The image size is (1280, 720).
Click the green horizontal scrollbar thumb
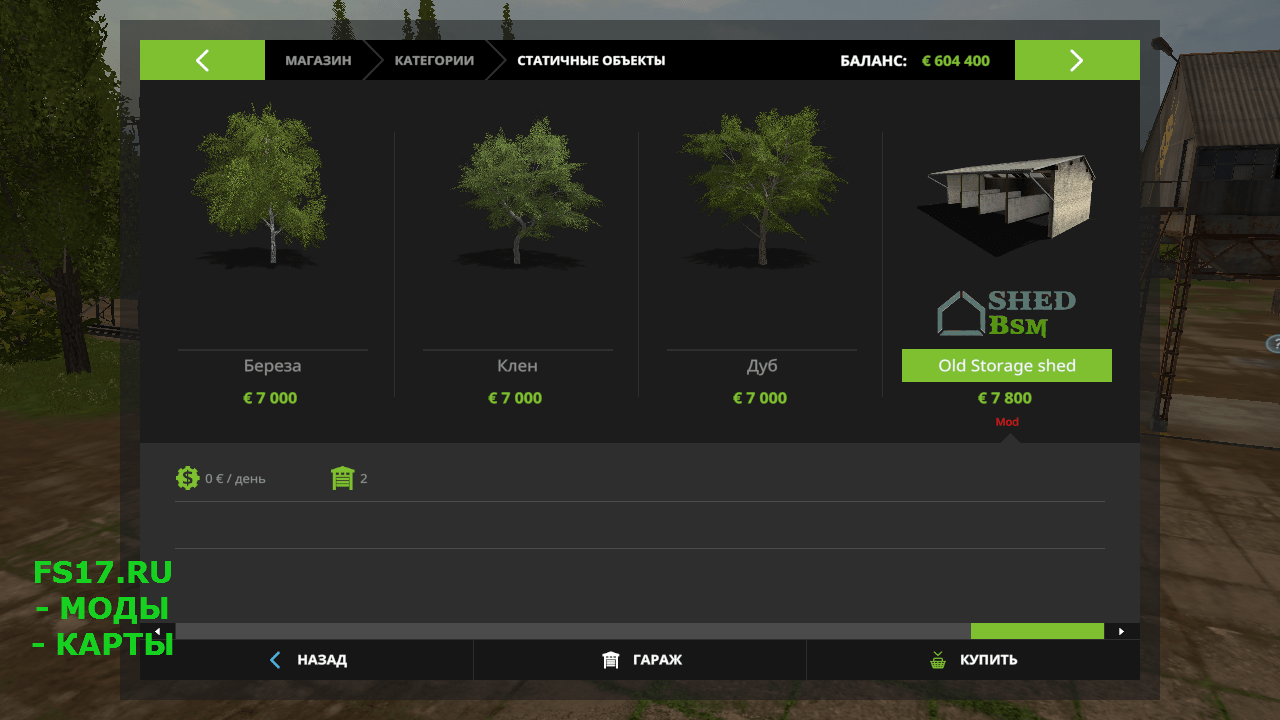coord(1037,631)
